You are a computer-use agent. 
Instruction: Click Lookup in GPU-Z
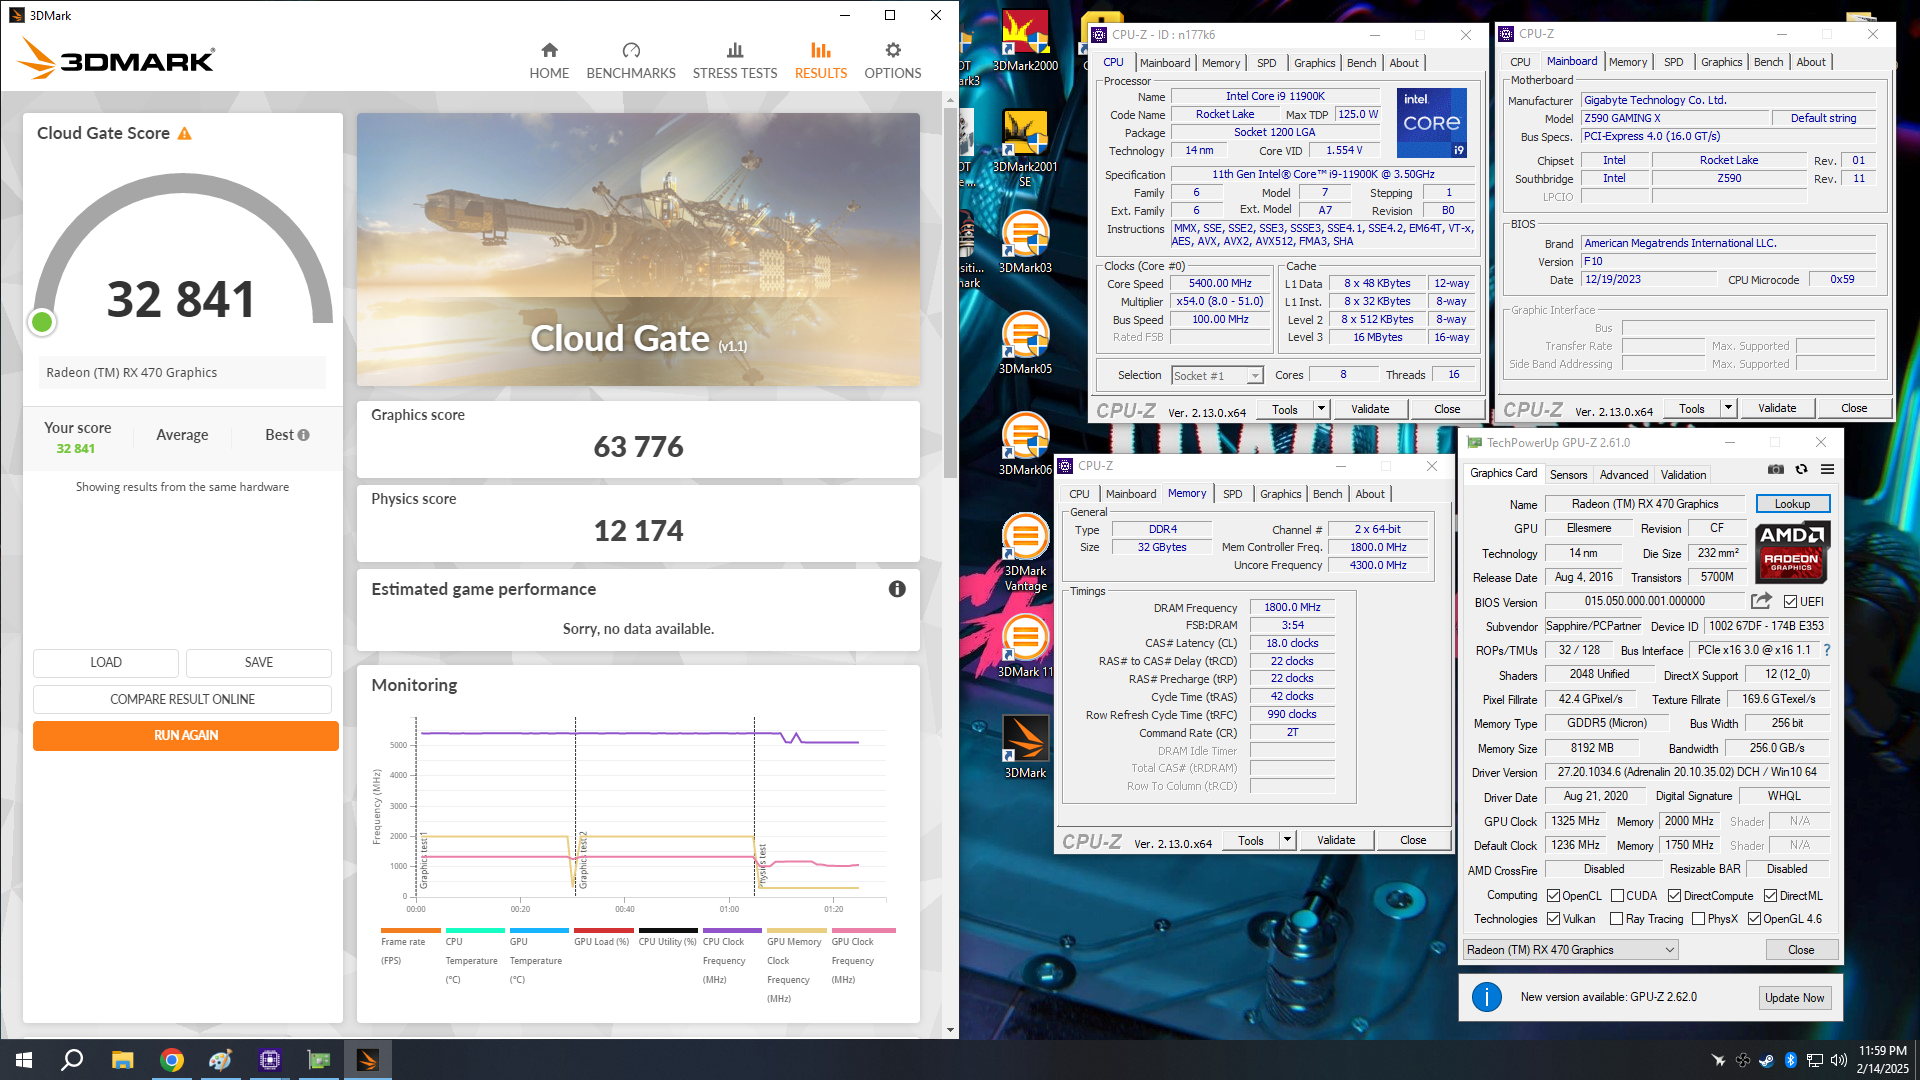(1792, 504)
